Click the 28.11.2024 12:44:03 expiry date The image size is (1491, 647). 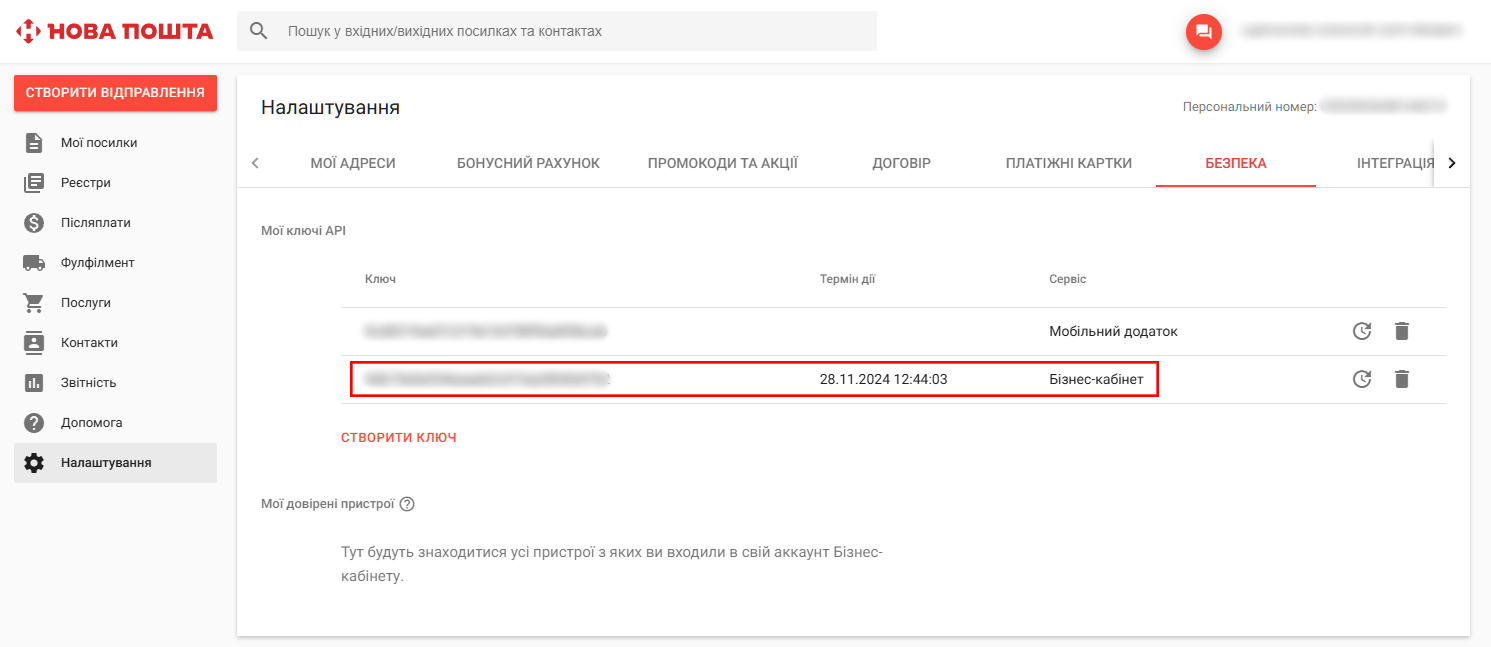tap(883, 379)
